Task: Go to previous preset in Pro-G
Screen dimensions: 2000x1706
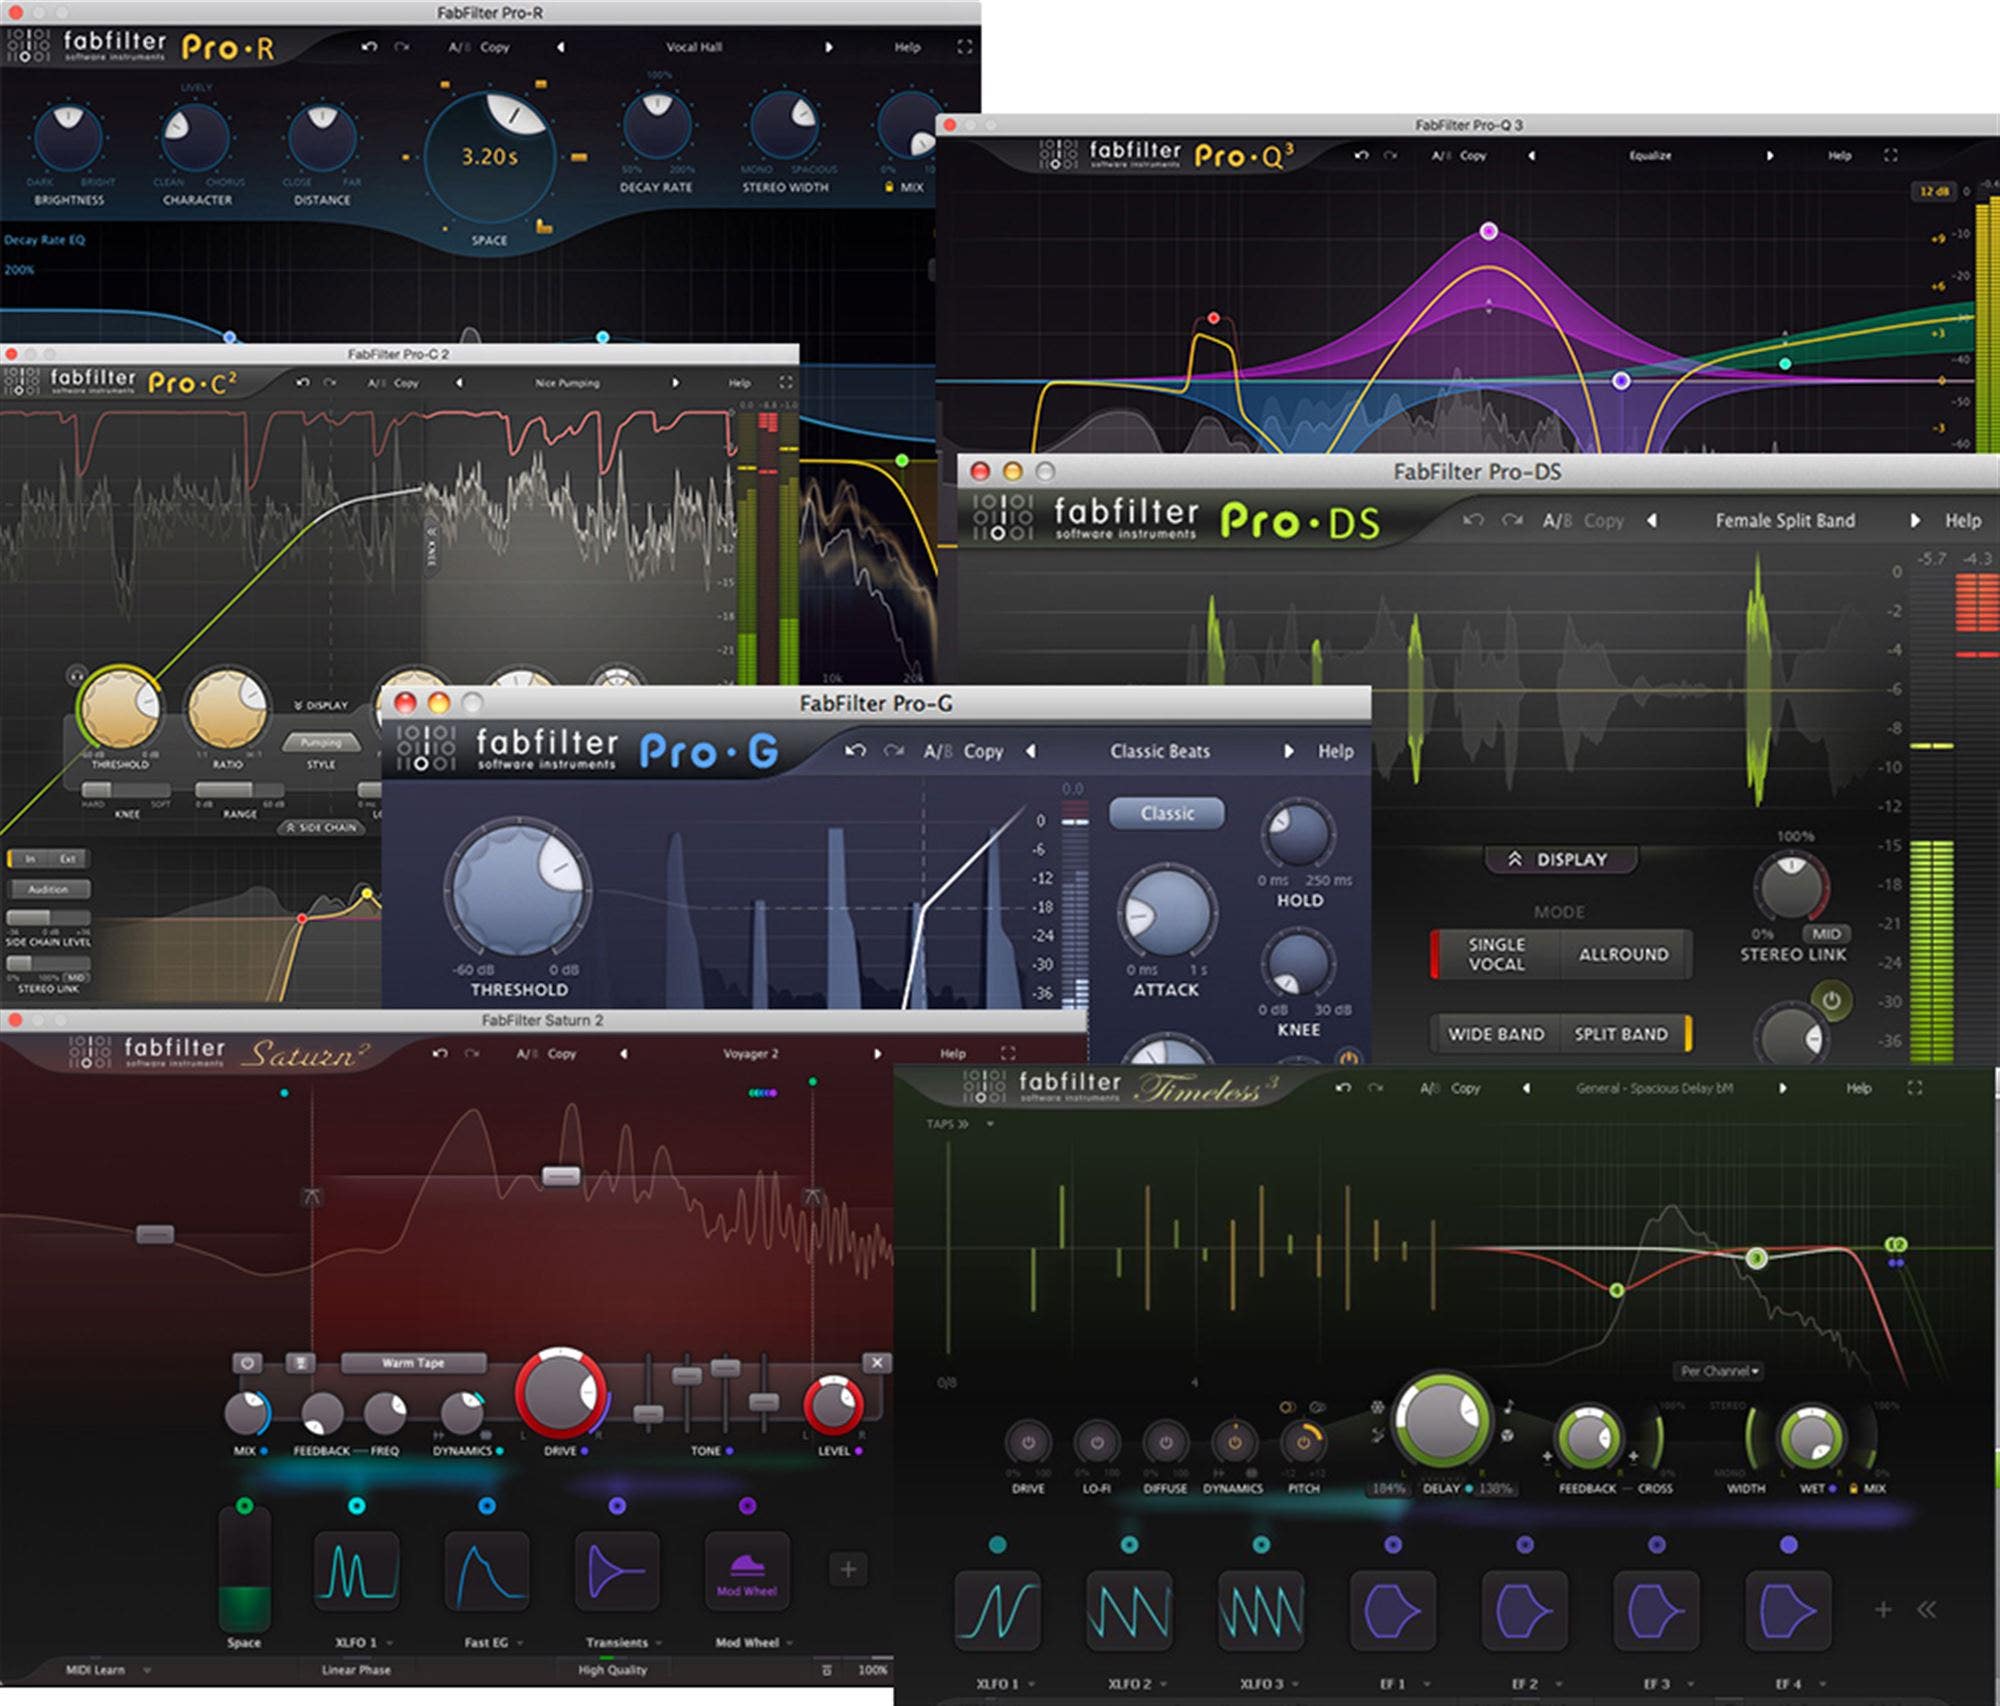Action: 1031,751
